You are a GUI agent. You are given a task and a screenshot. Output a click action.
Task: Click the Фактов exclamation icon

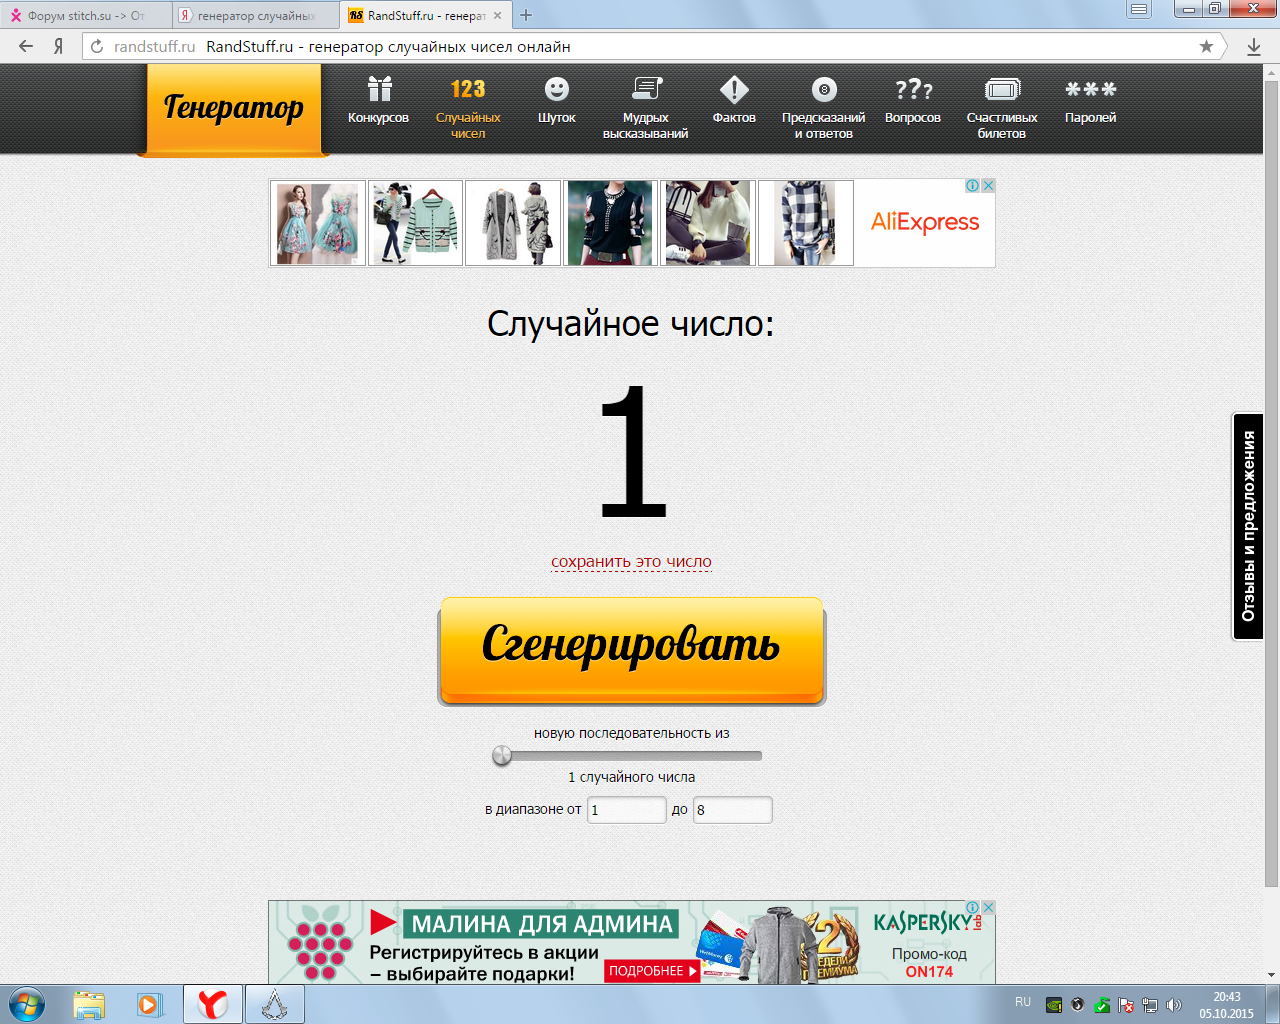click(x=734, y=91)
